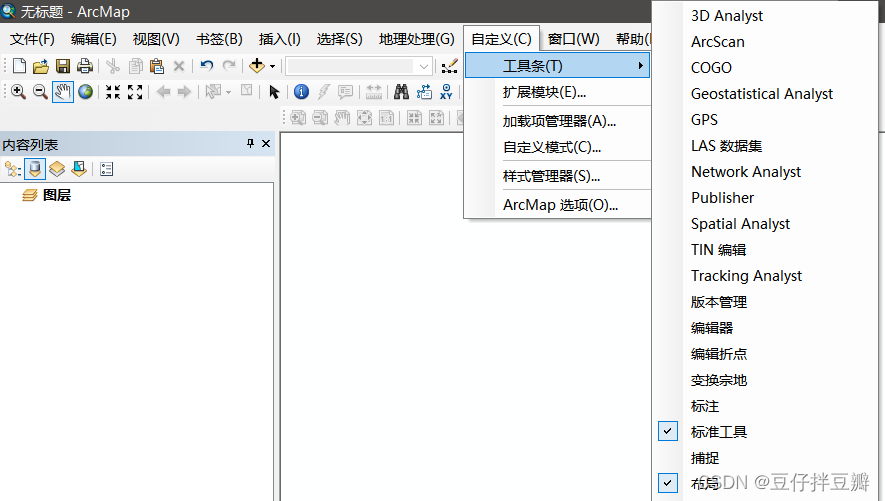Open the Editor toolbar pencil icon
885x501 pixels.
[449, 67]
